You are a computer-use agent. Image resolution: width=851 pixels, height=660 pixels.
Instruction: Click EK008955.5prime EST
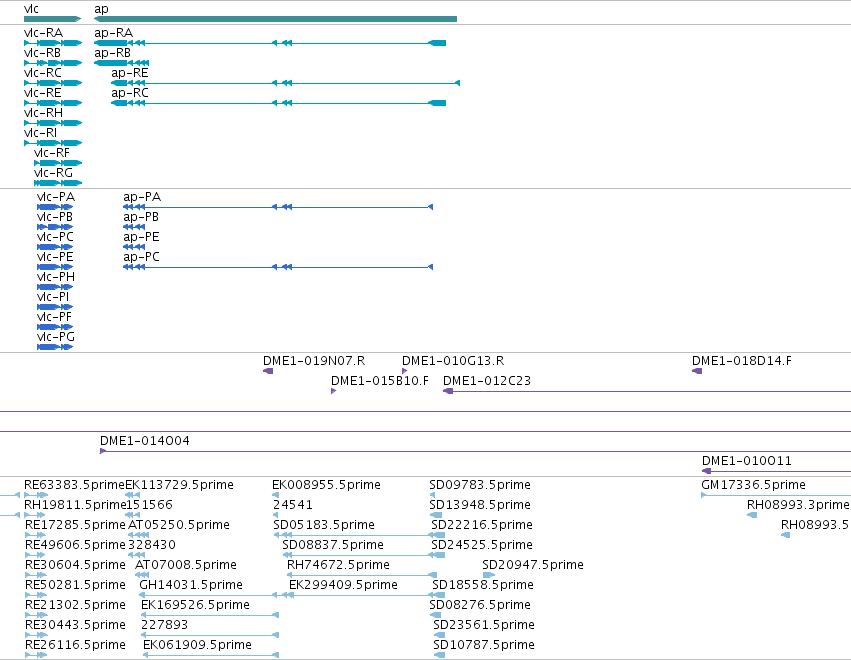point(275,494)
